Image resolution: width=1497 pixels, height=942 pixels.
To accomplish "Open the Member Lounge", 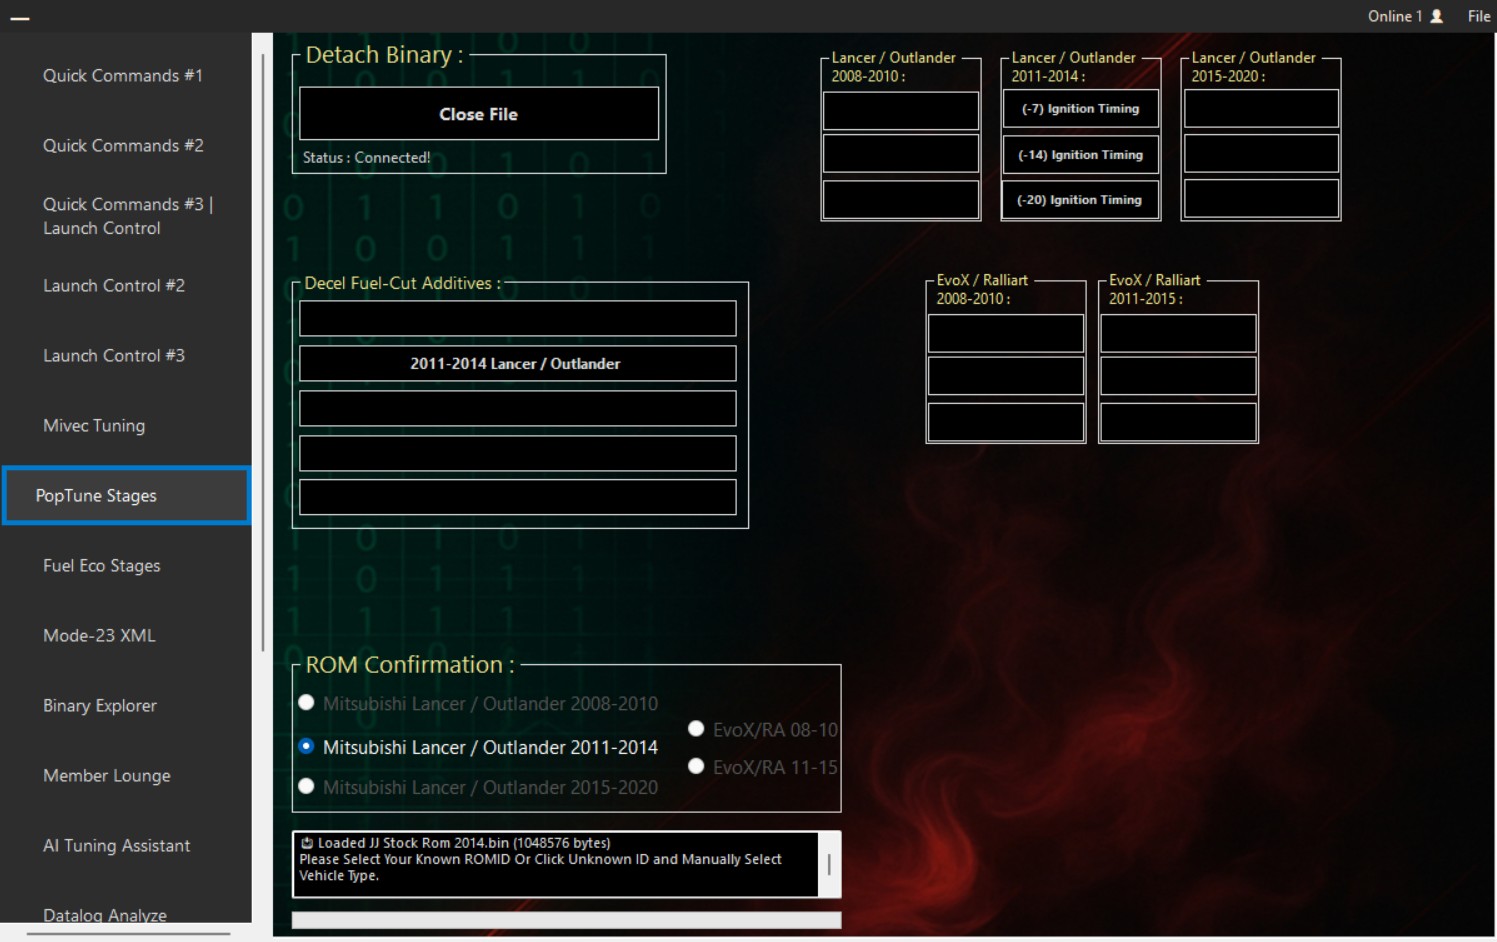I will [106, 775].
